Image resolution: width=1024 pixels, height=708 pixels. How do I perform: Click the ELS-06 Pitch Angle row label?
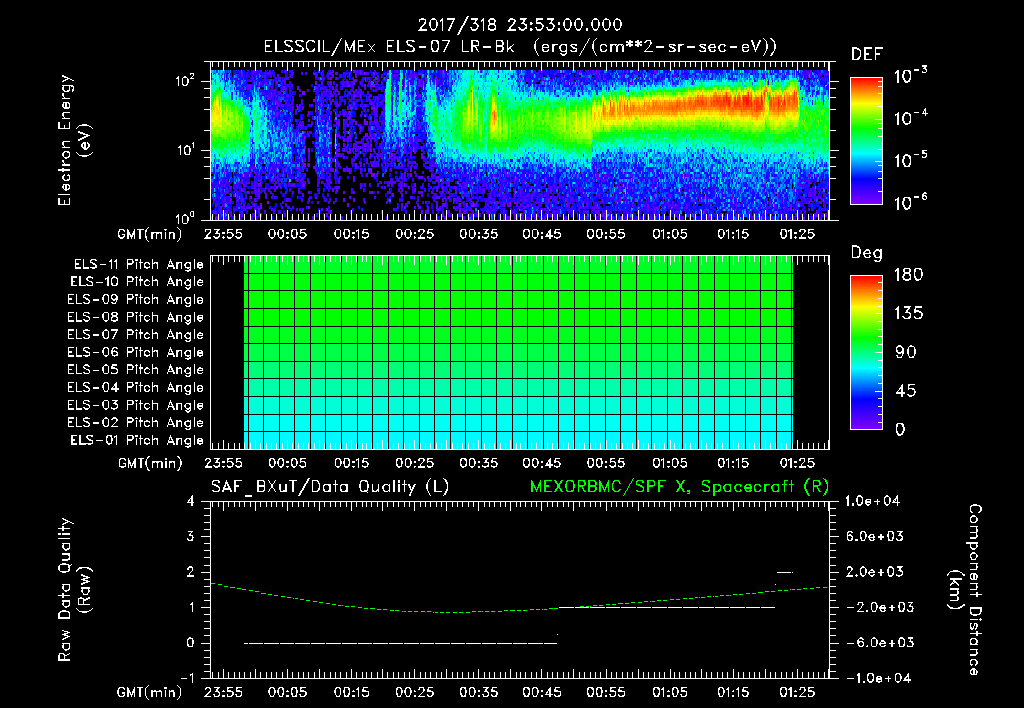(x=136, y=353)
